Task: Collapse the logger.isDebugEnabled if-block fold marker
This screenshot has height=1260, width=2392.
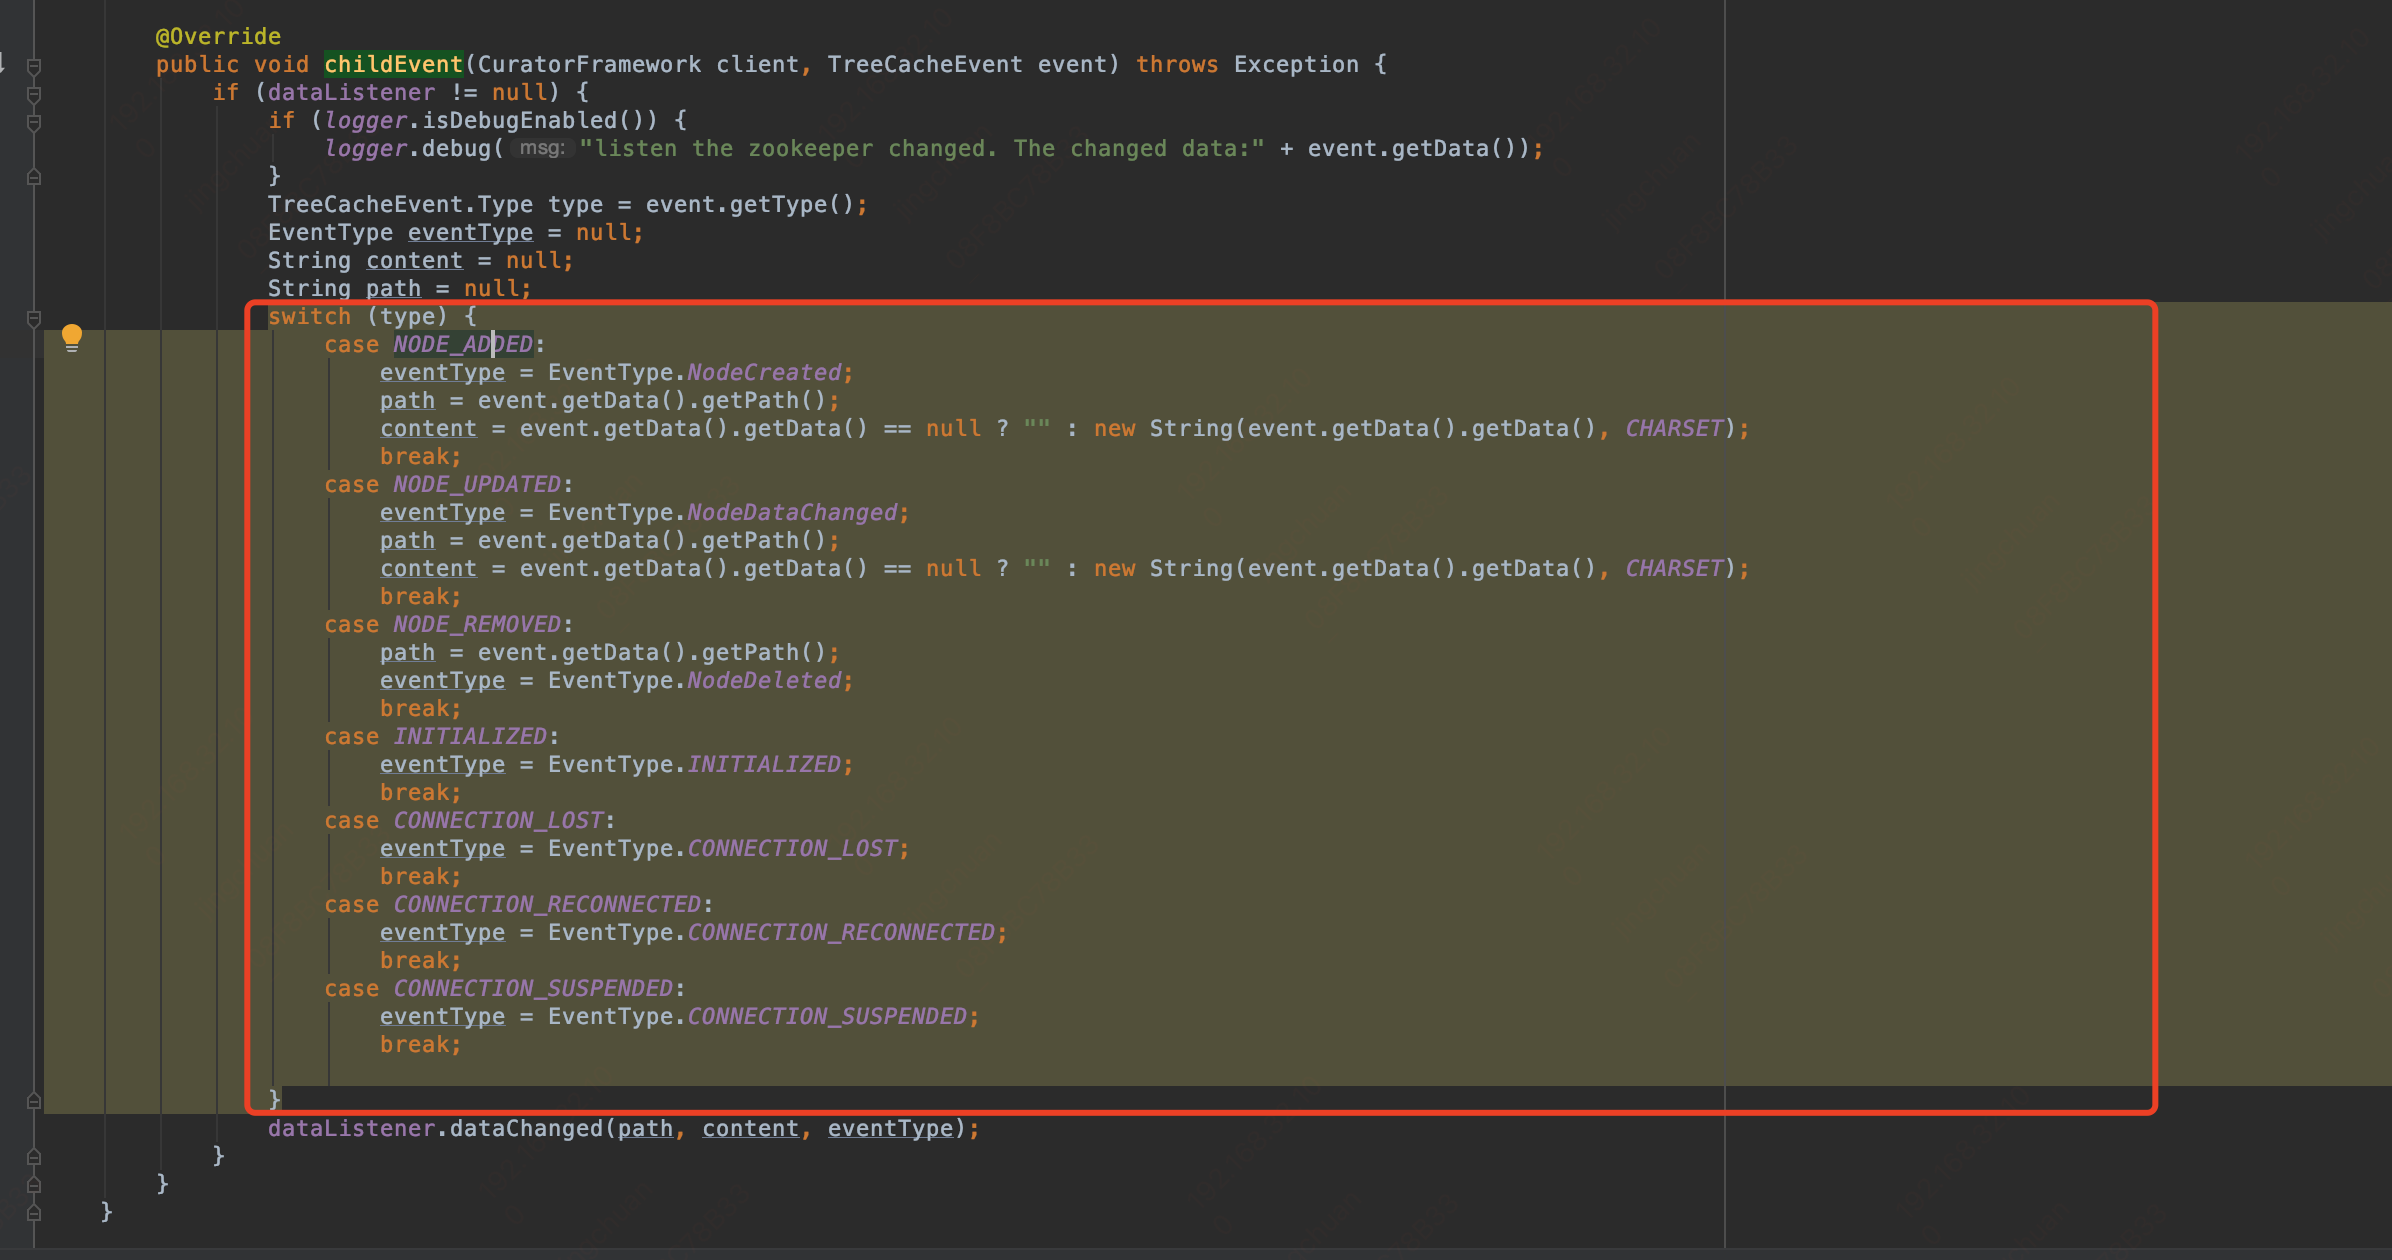Action: click(x=34, y=122)
